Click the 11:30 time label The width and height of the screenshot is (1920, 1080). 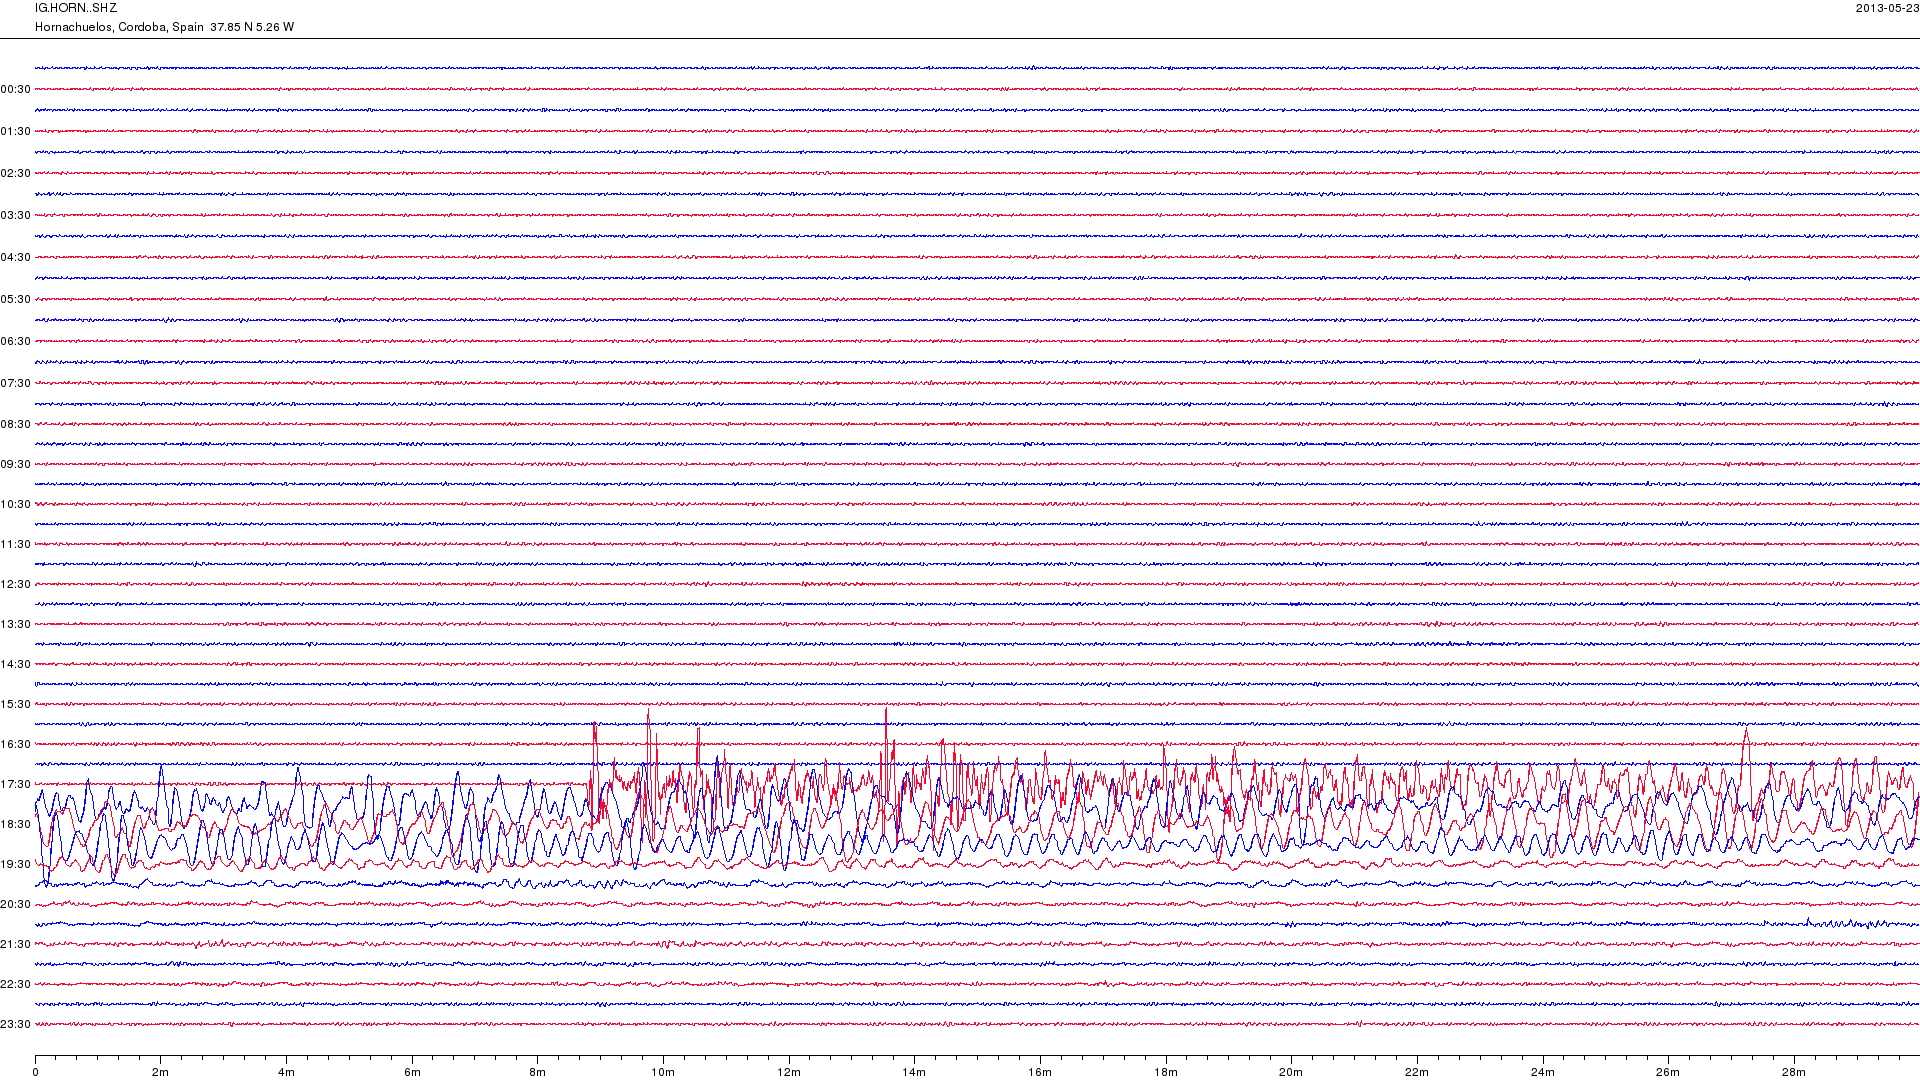click(16, 544)
